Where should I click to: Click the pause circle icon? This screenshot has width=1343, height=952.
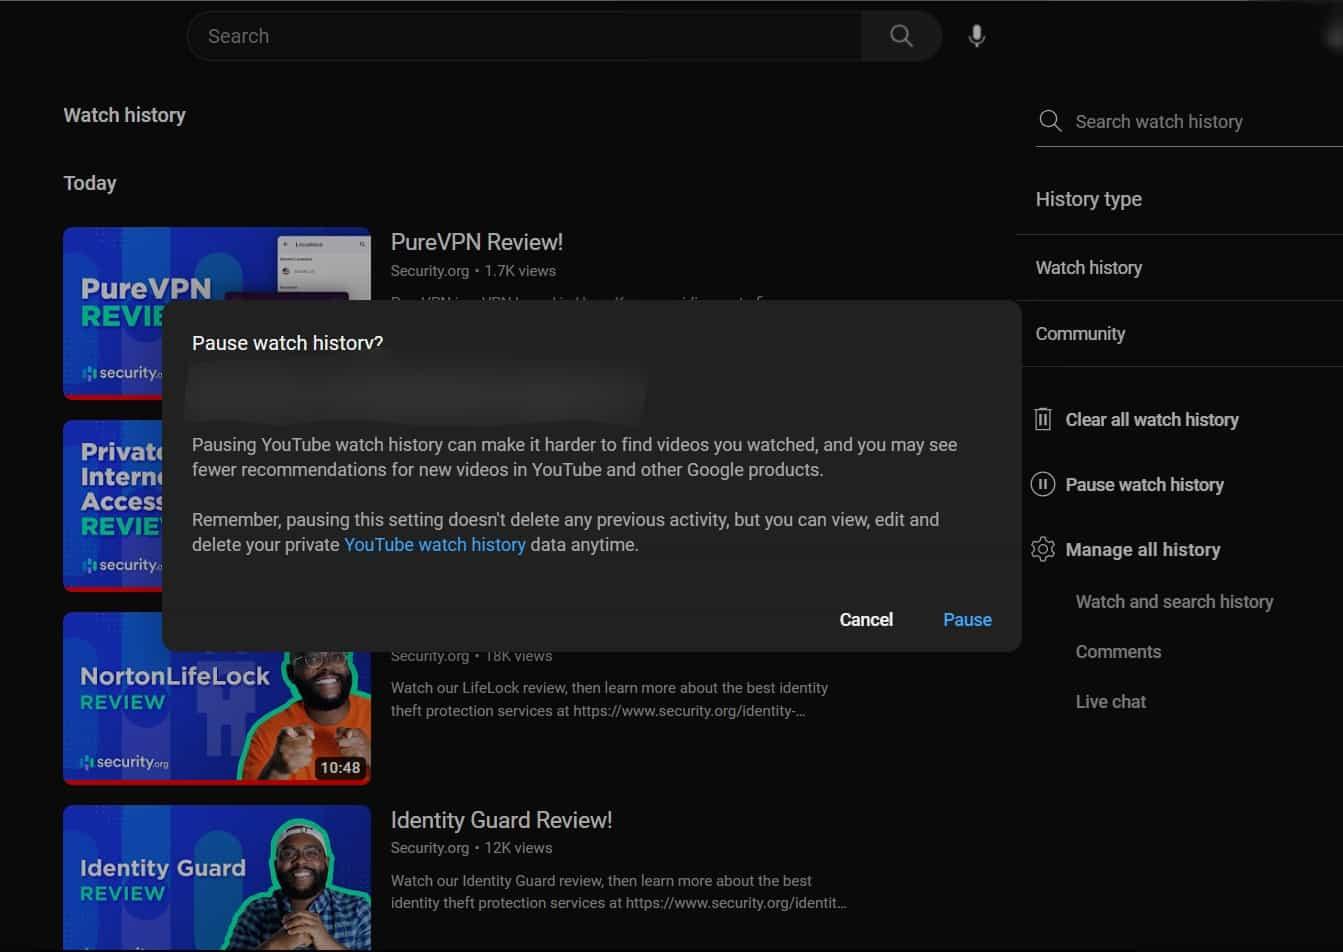pyautogui.click(x=1042, y=485)
